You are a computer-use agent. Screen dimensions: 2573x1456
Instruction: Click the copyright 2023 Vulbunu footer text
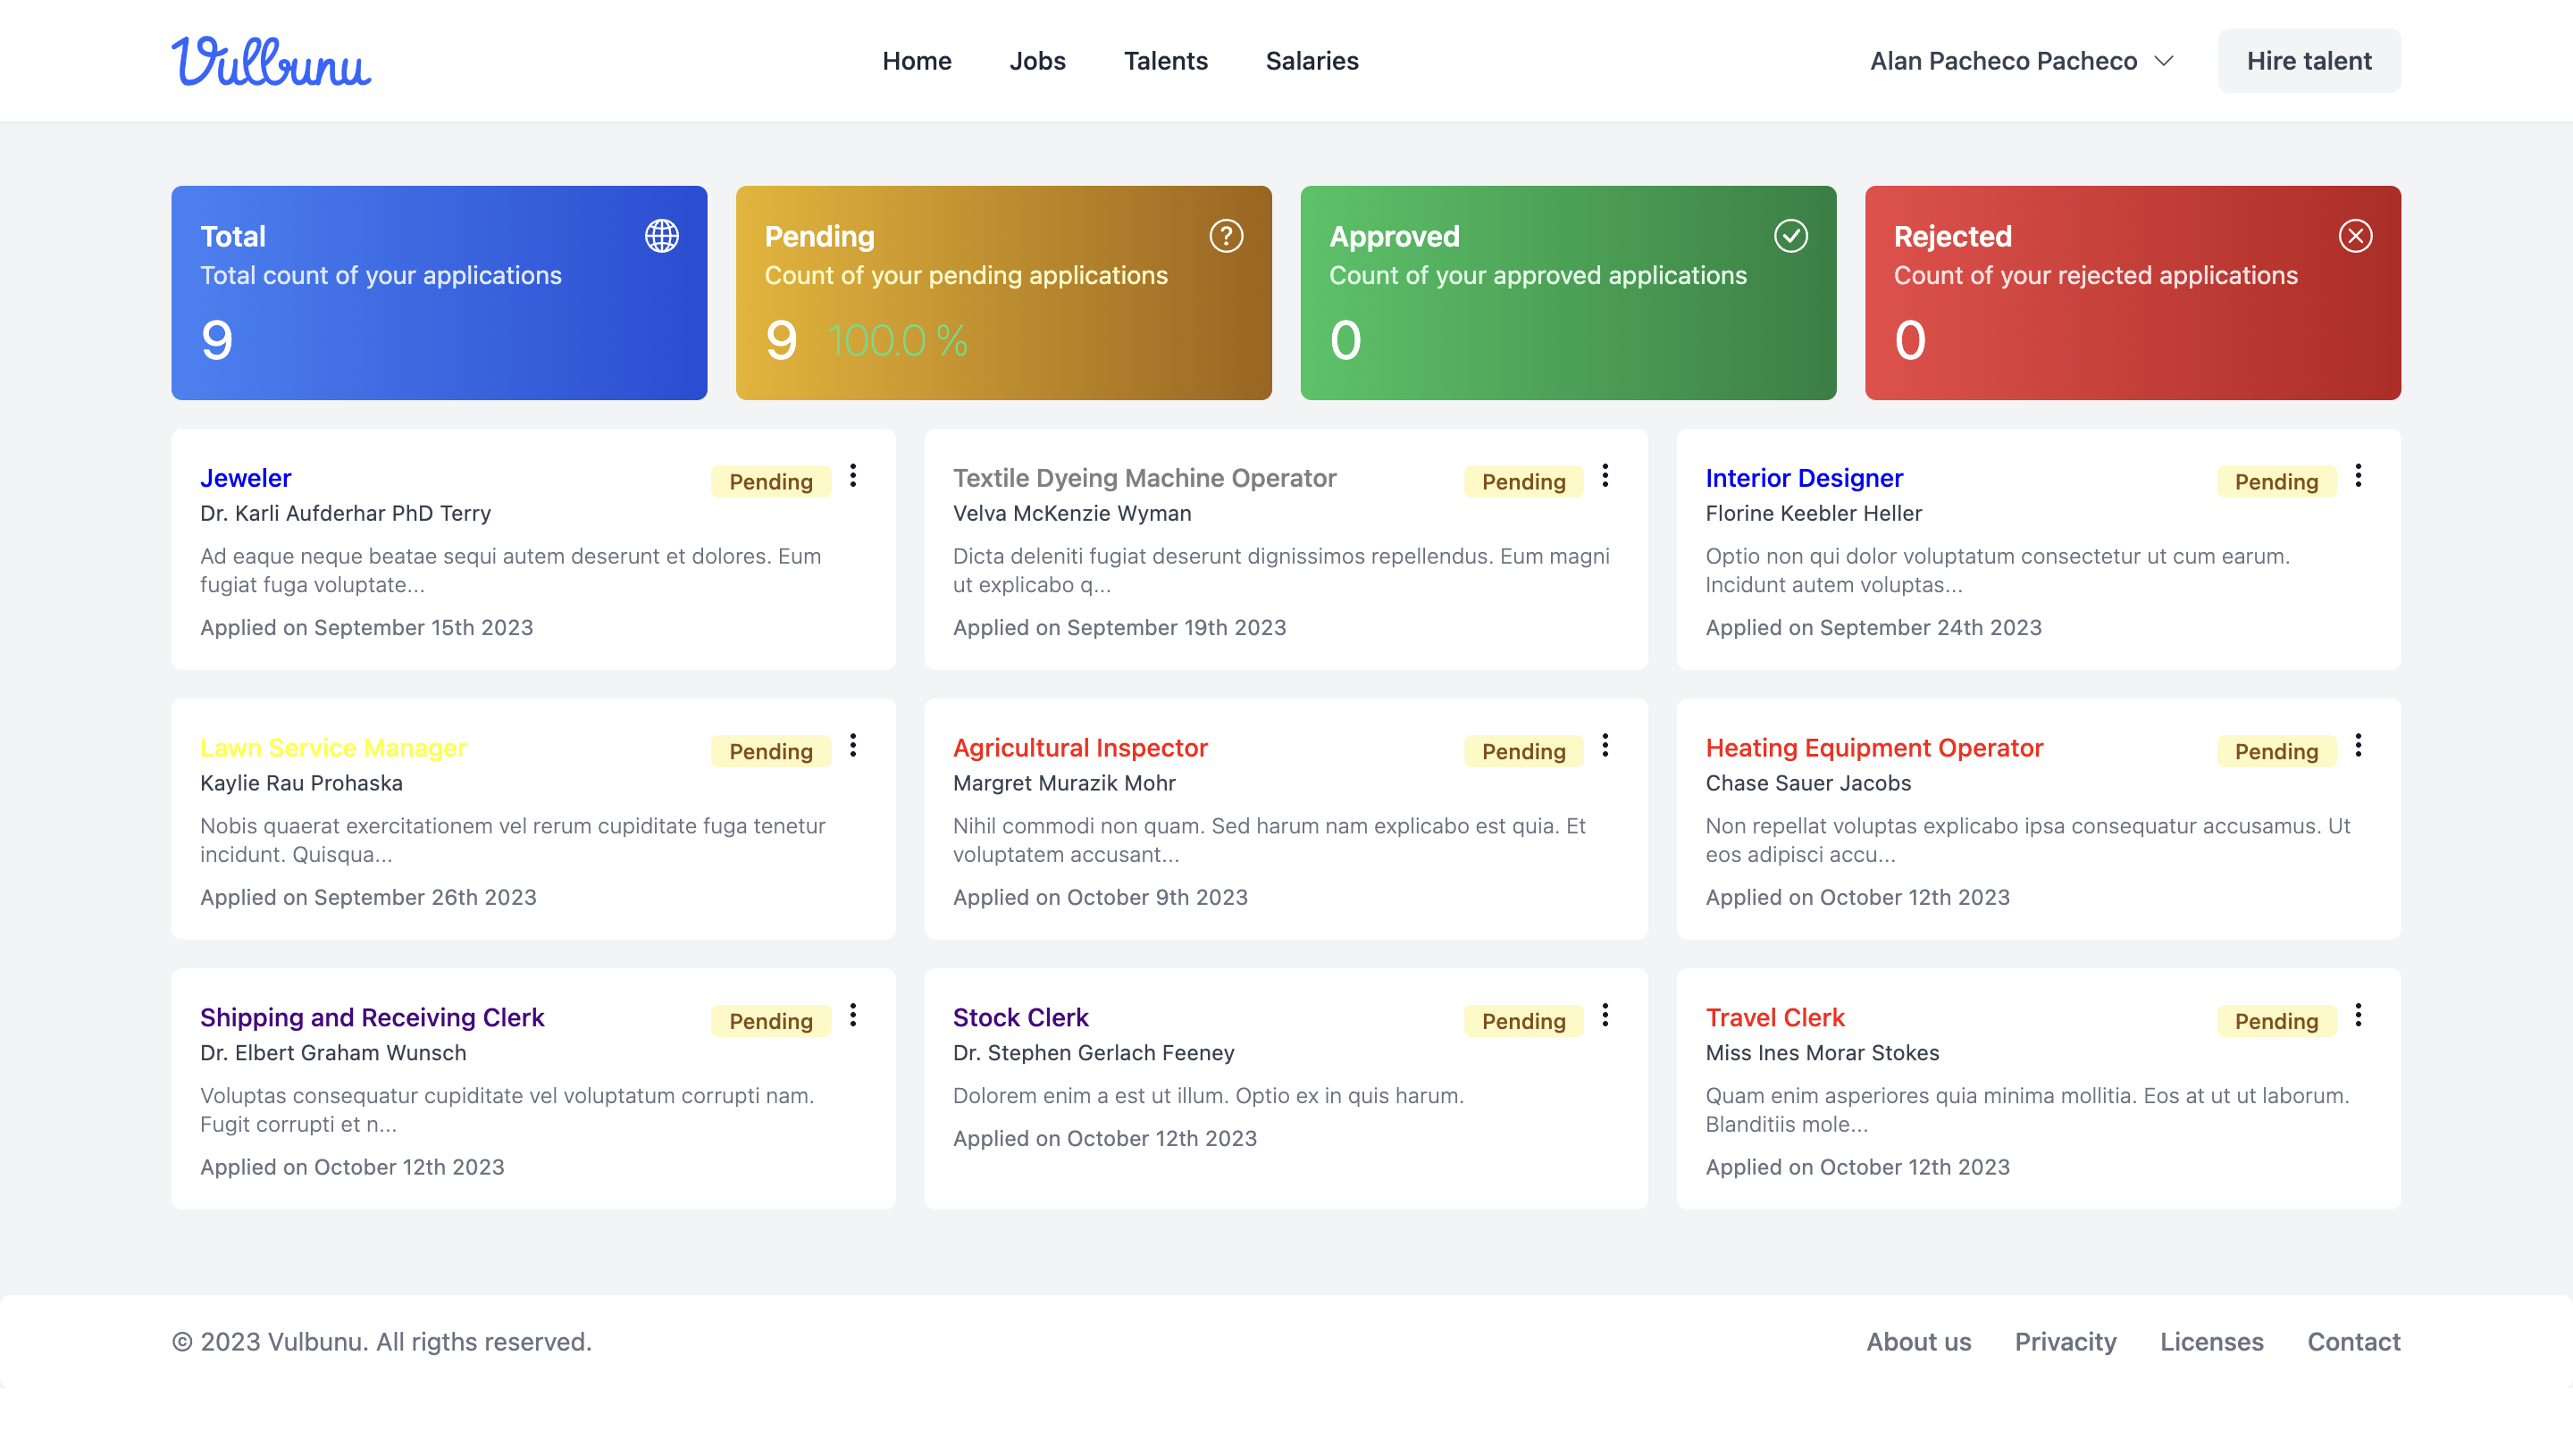(381, 1342)
